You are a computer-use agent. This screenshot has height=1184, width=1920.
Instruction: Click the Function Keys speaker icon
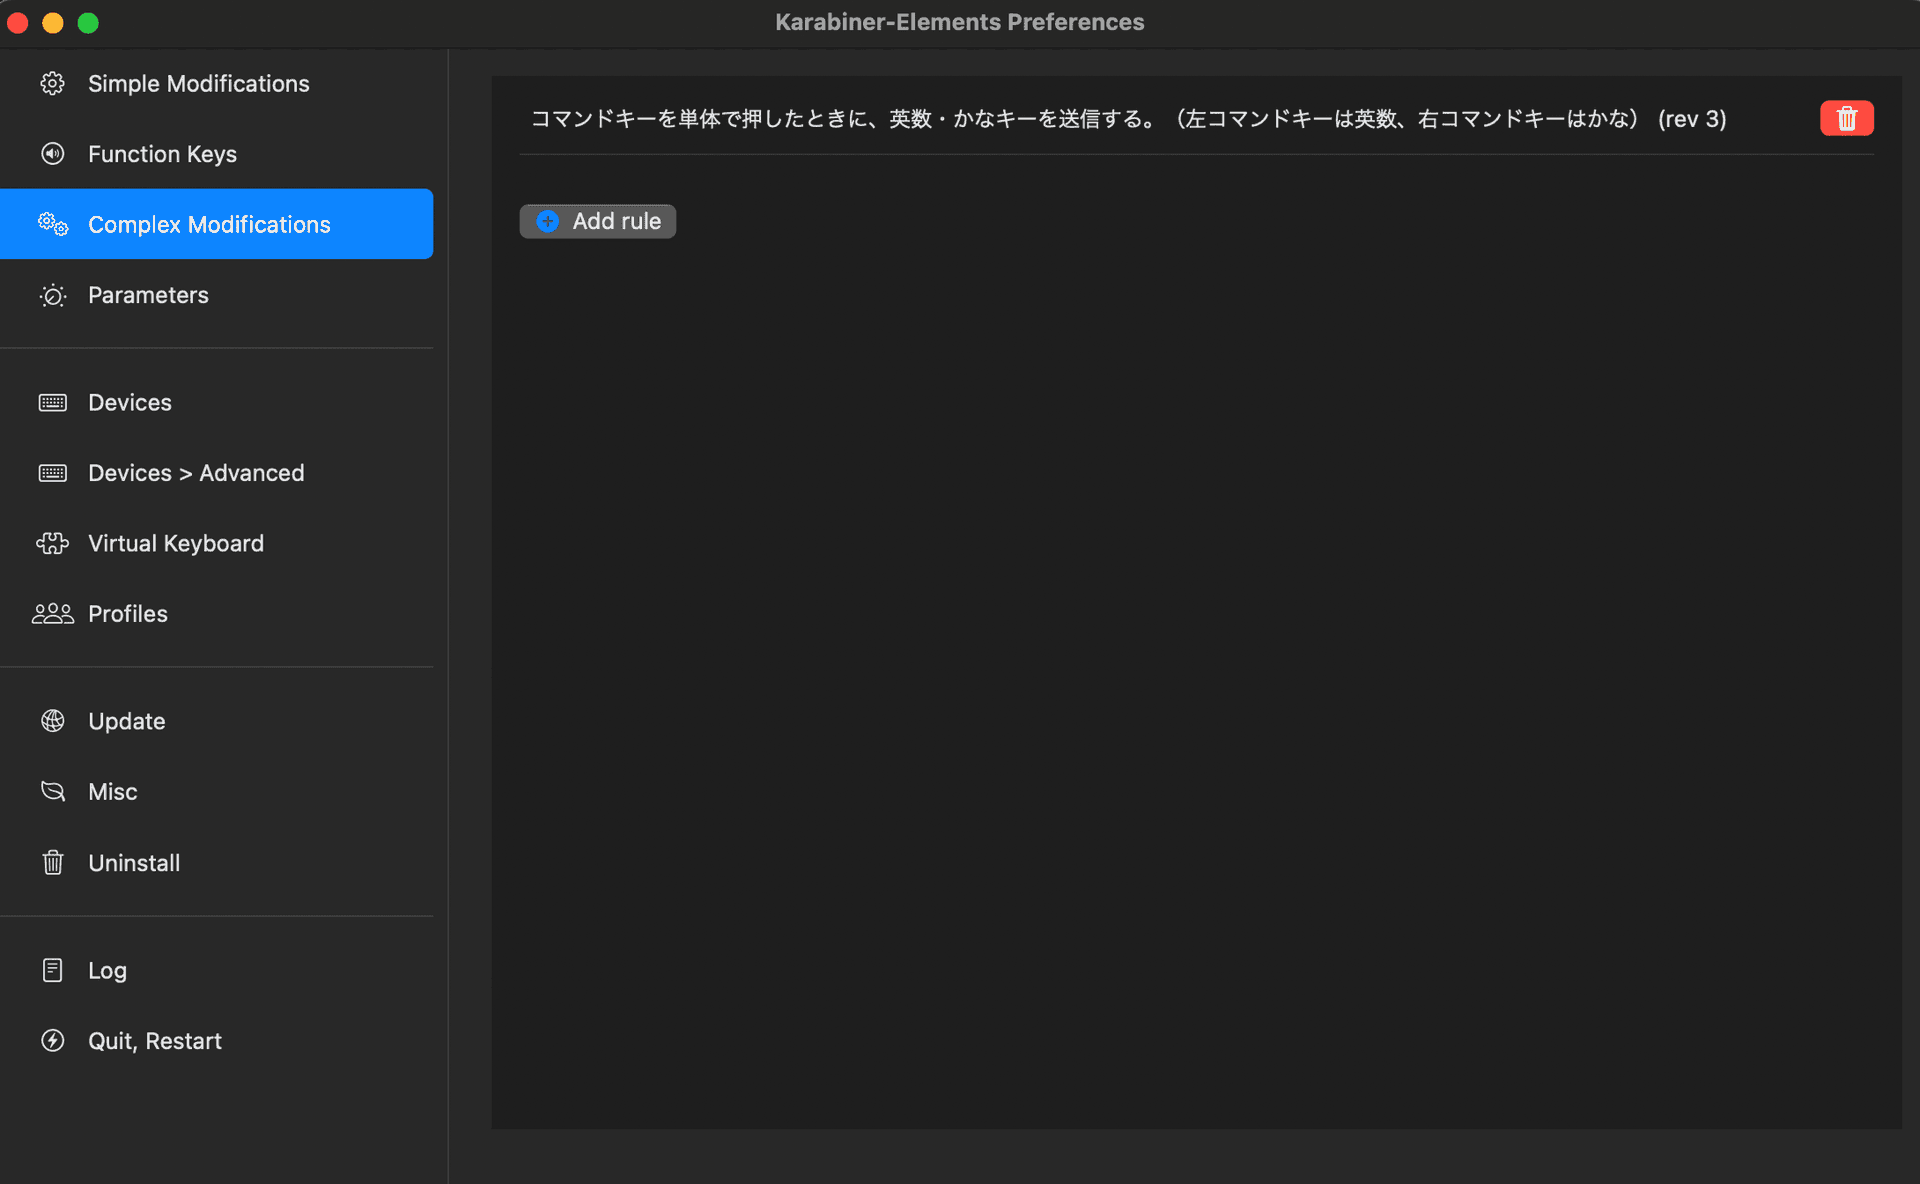coord(53,153)
